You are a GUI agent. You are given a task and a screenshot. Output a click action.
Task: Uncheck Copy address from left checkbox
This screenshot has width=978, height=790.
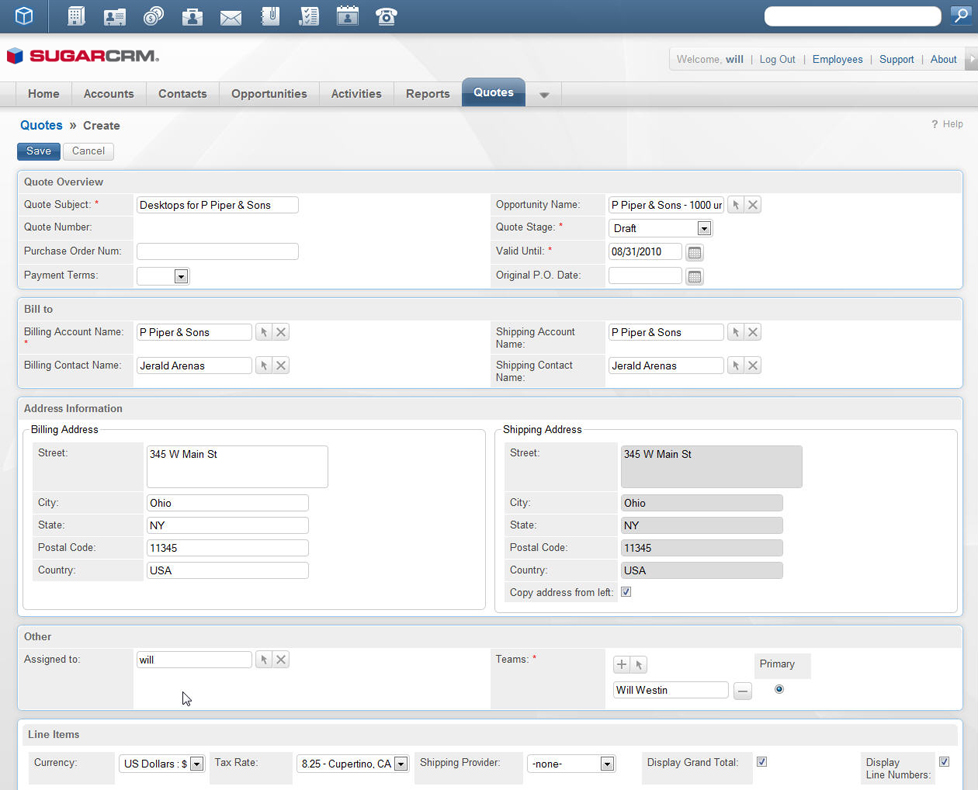[x=626, y=592]
